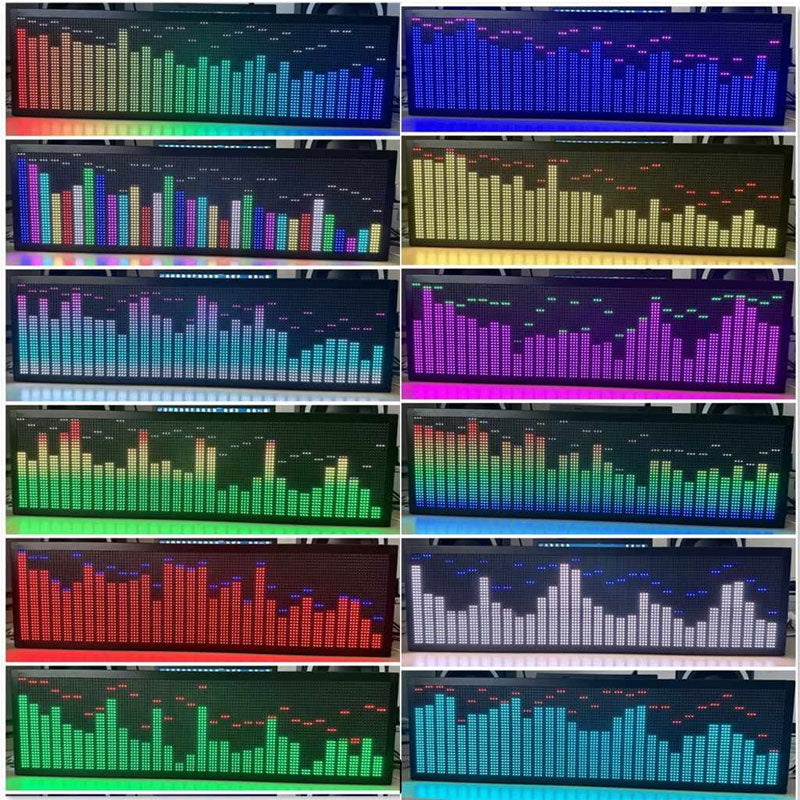Screen dimensions: 800x800
Task: Click the yellow spectrum with red peaks
Action: click(x=598, y=198)
